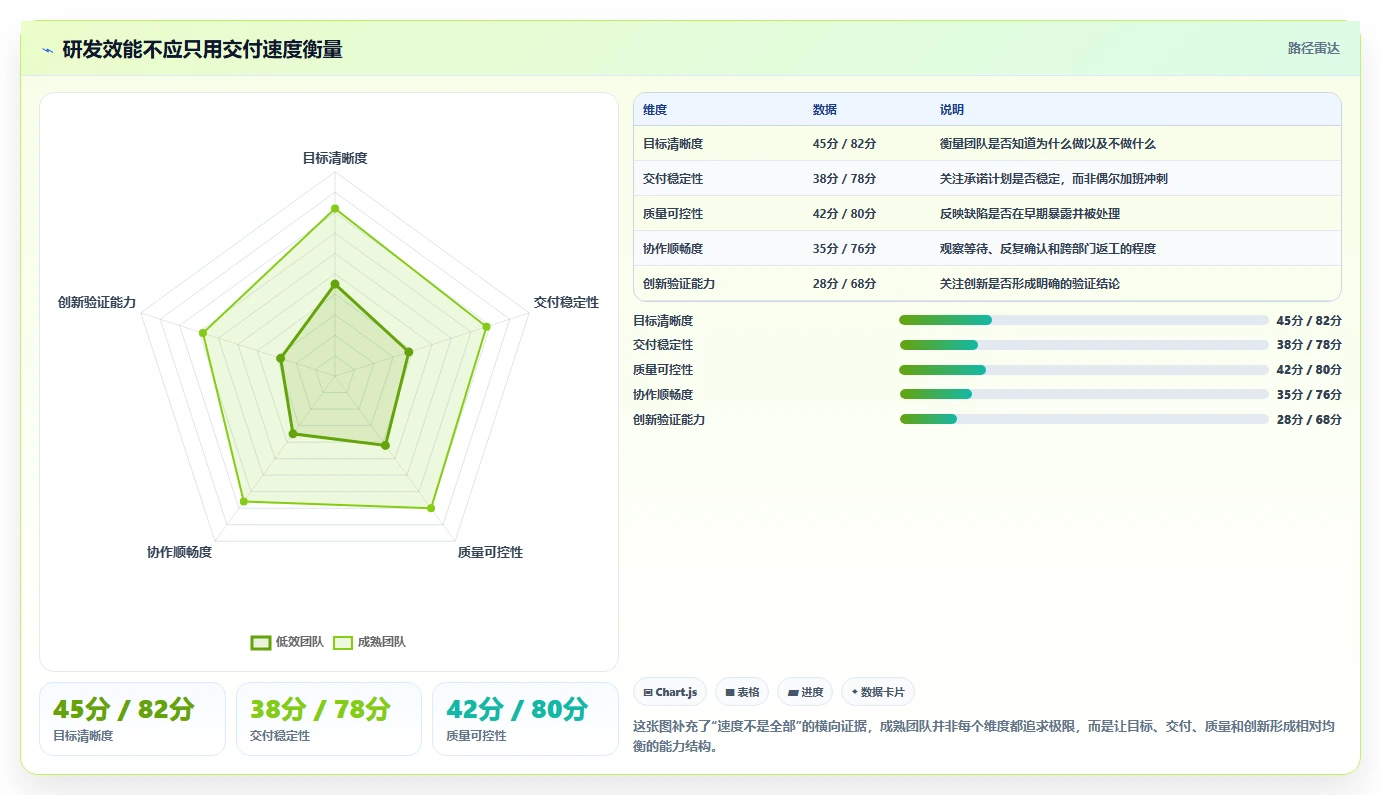Select the 创新验证能力 table row name
Screen dimensions: 1381x795
679,284
